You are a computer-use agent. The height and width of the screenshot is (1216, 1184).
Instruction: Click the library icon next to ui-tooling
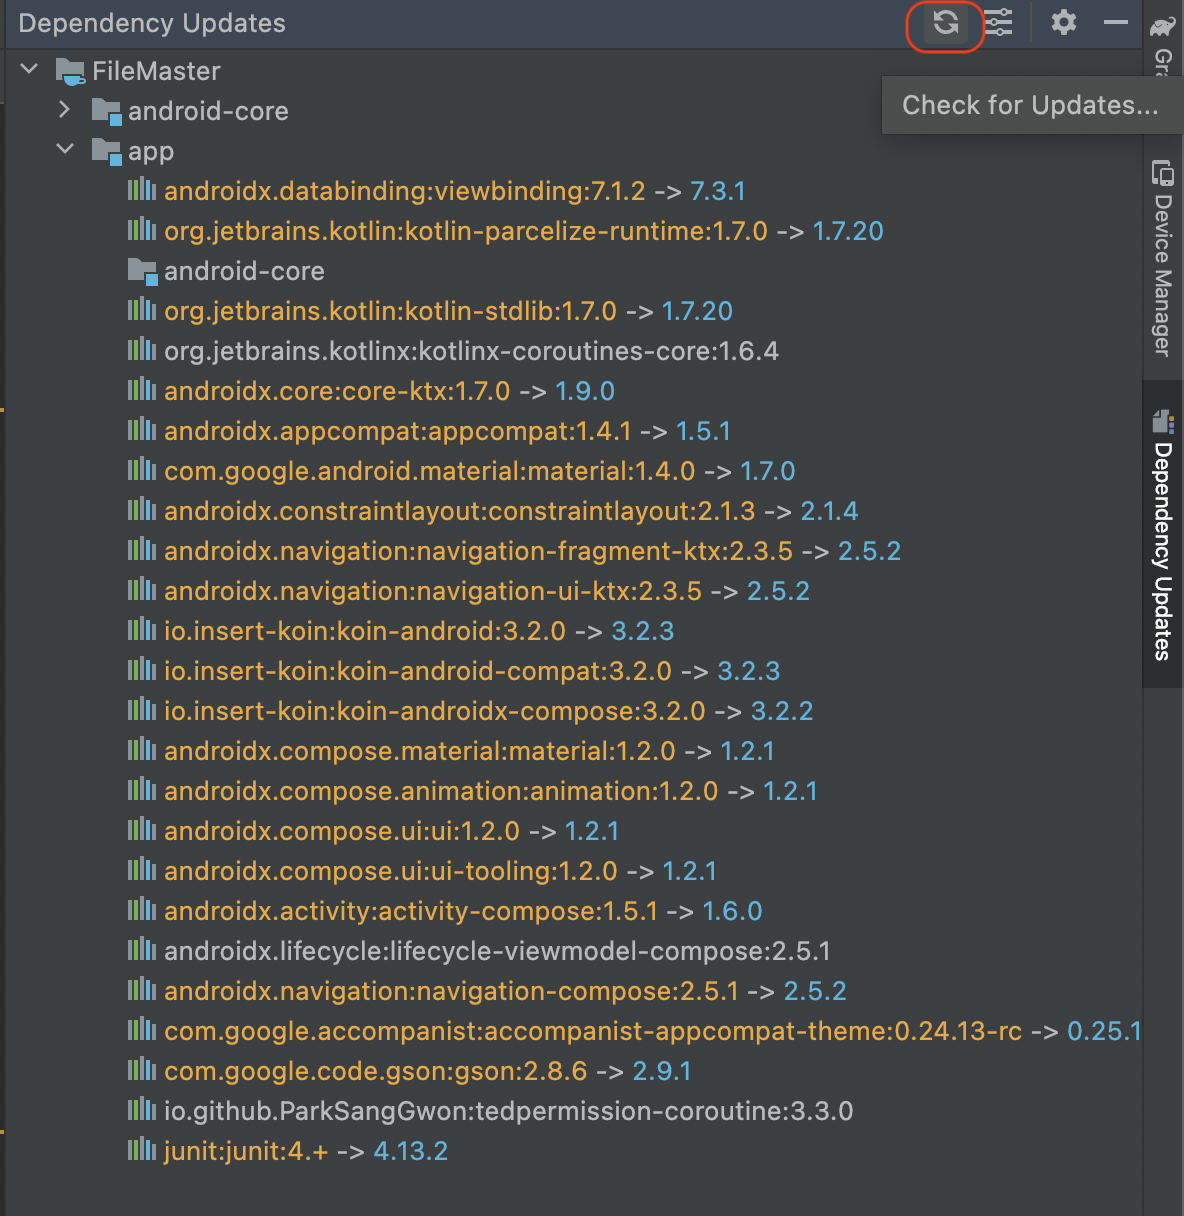(142, 870)
